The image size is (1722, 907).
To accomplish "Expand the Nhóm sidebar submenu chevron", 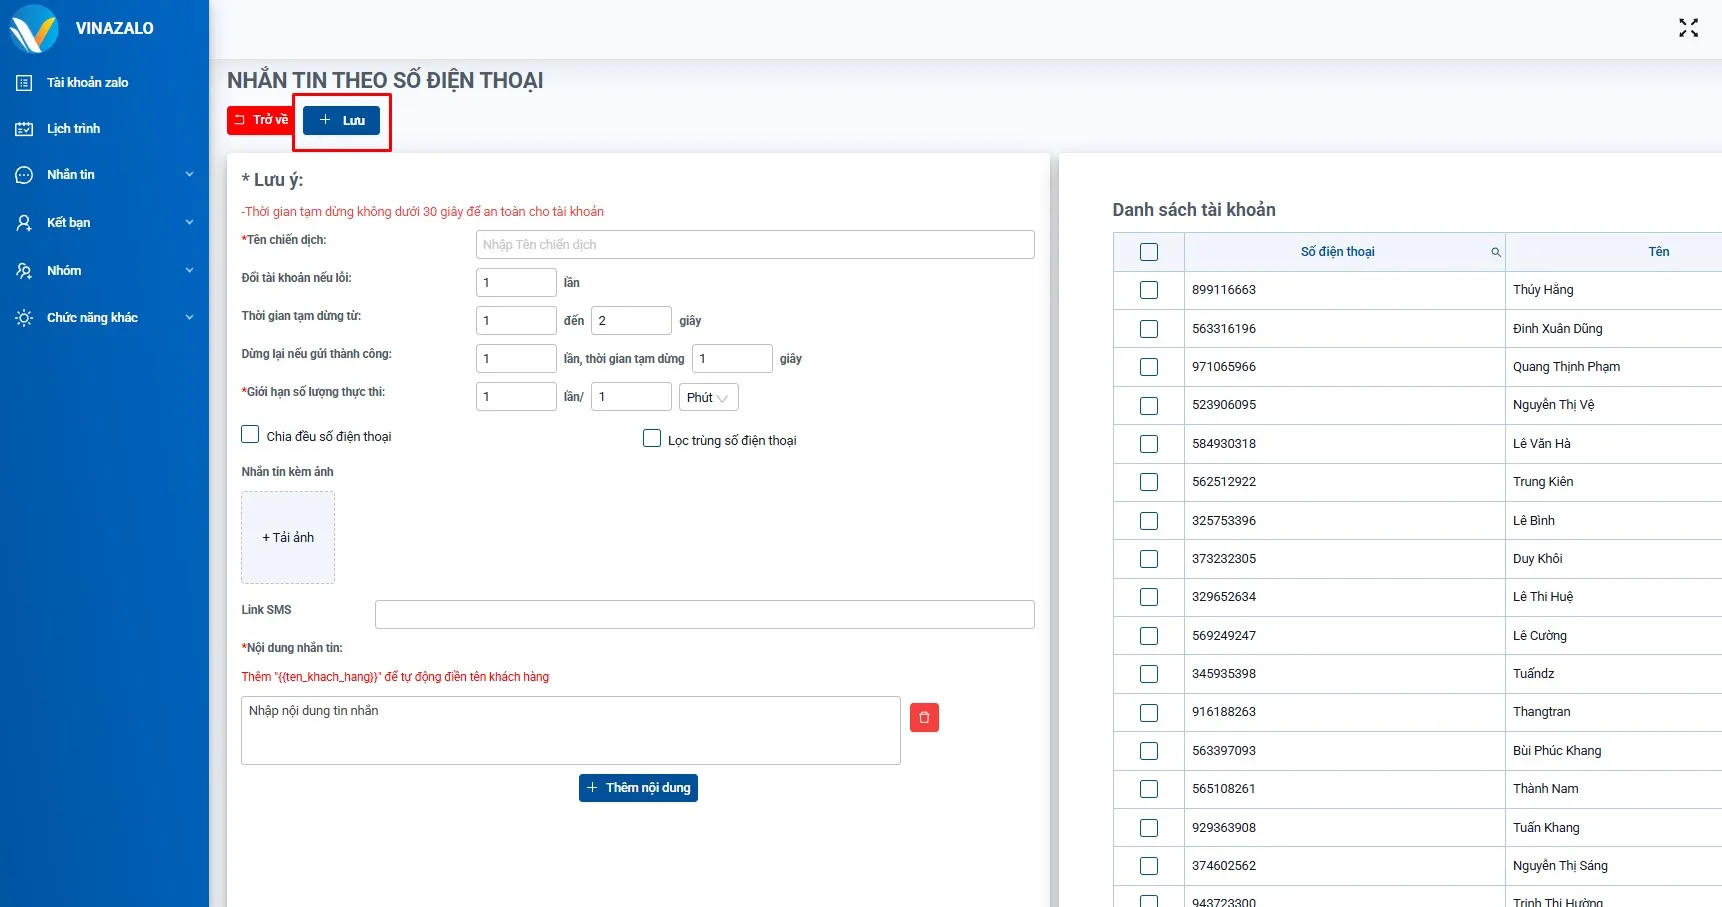I will (189, 271).
